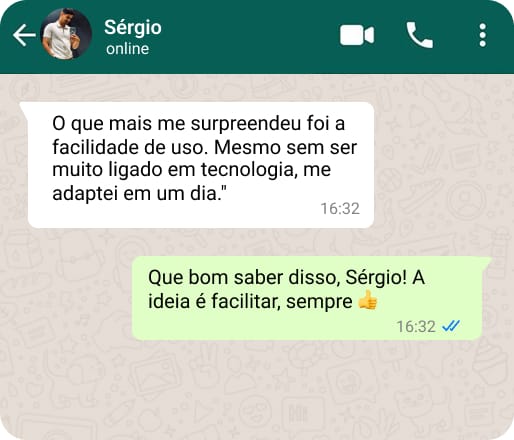Image resolution: width=514 pixels, height=440 pixels.
Task: Click the 16:32 time on sent message
Action: 416,326
